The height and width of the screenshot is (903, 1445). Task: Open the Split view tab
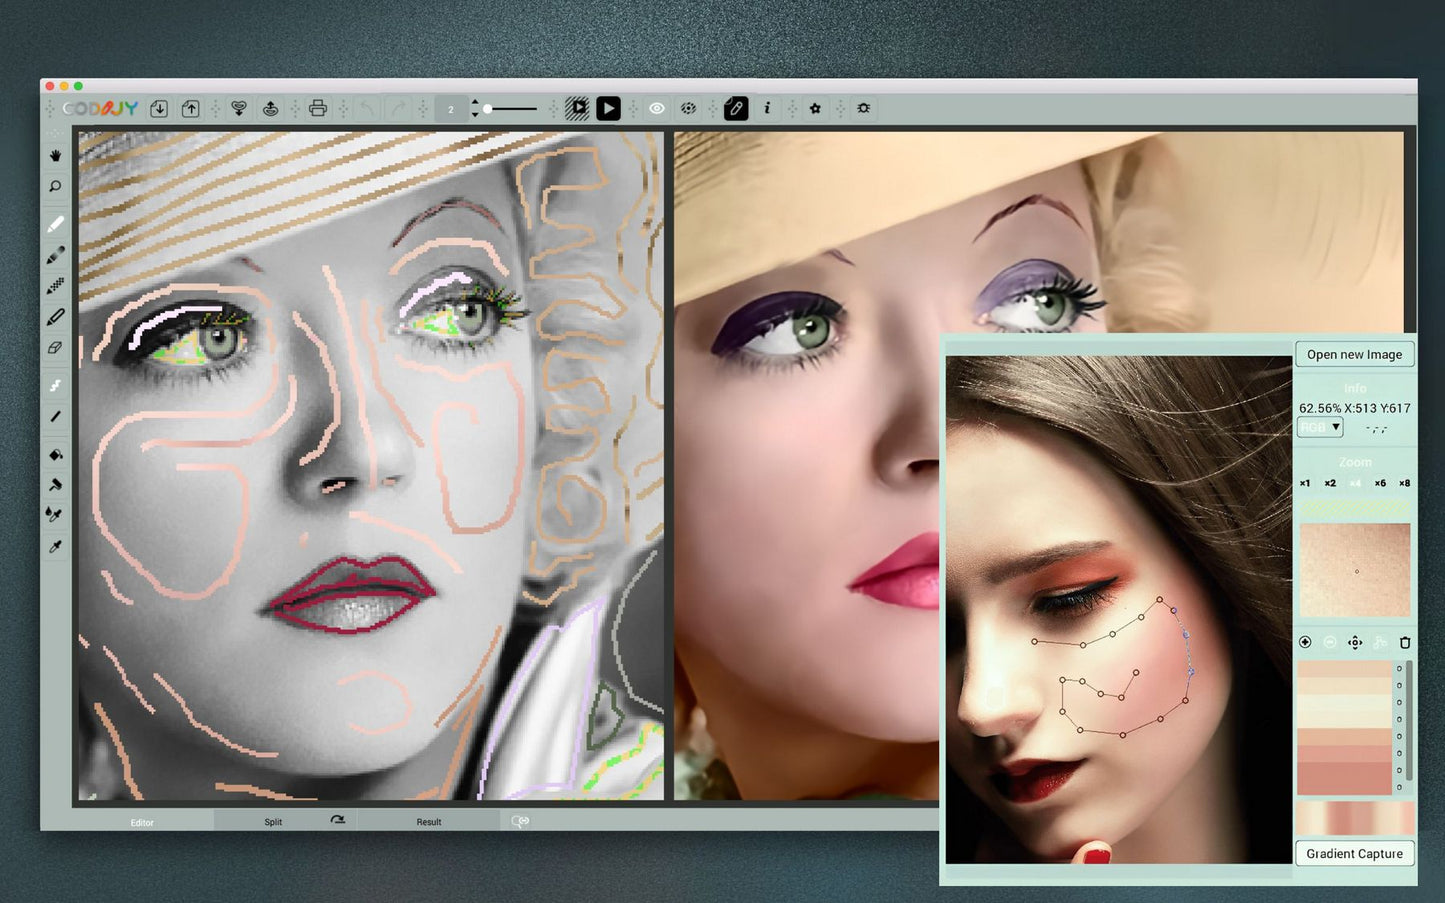tap(272, 821)
